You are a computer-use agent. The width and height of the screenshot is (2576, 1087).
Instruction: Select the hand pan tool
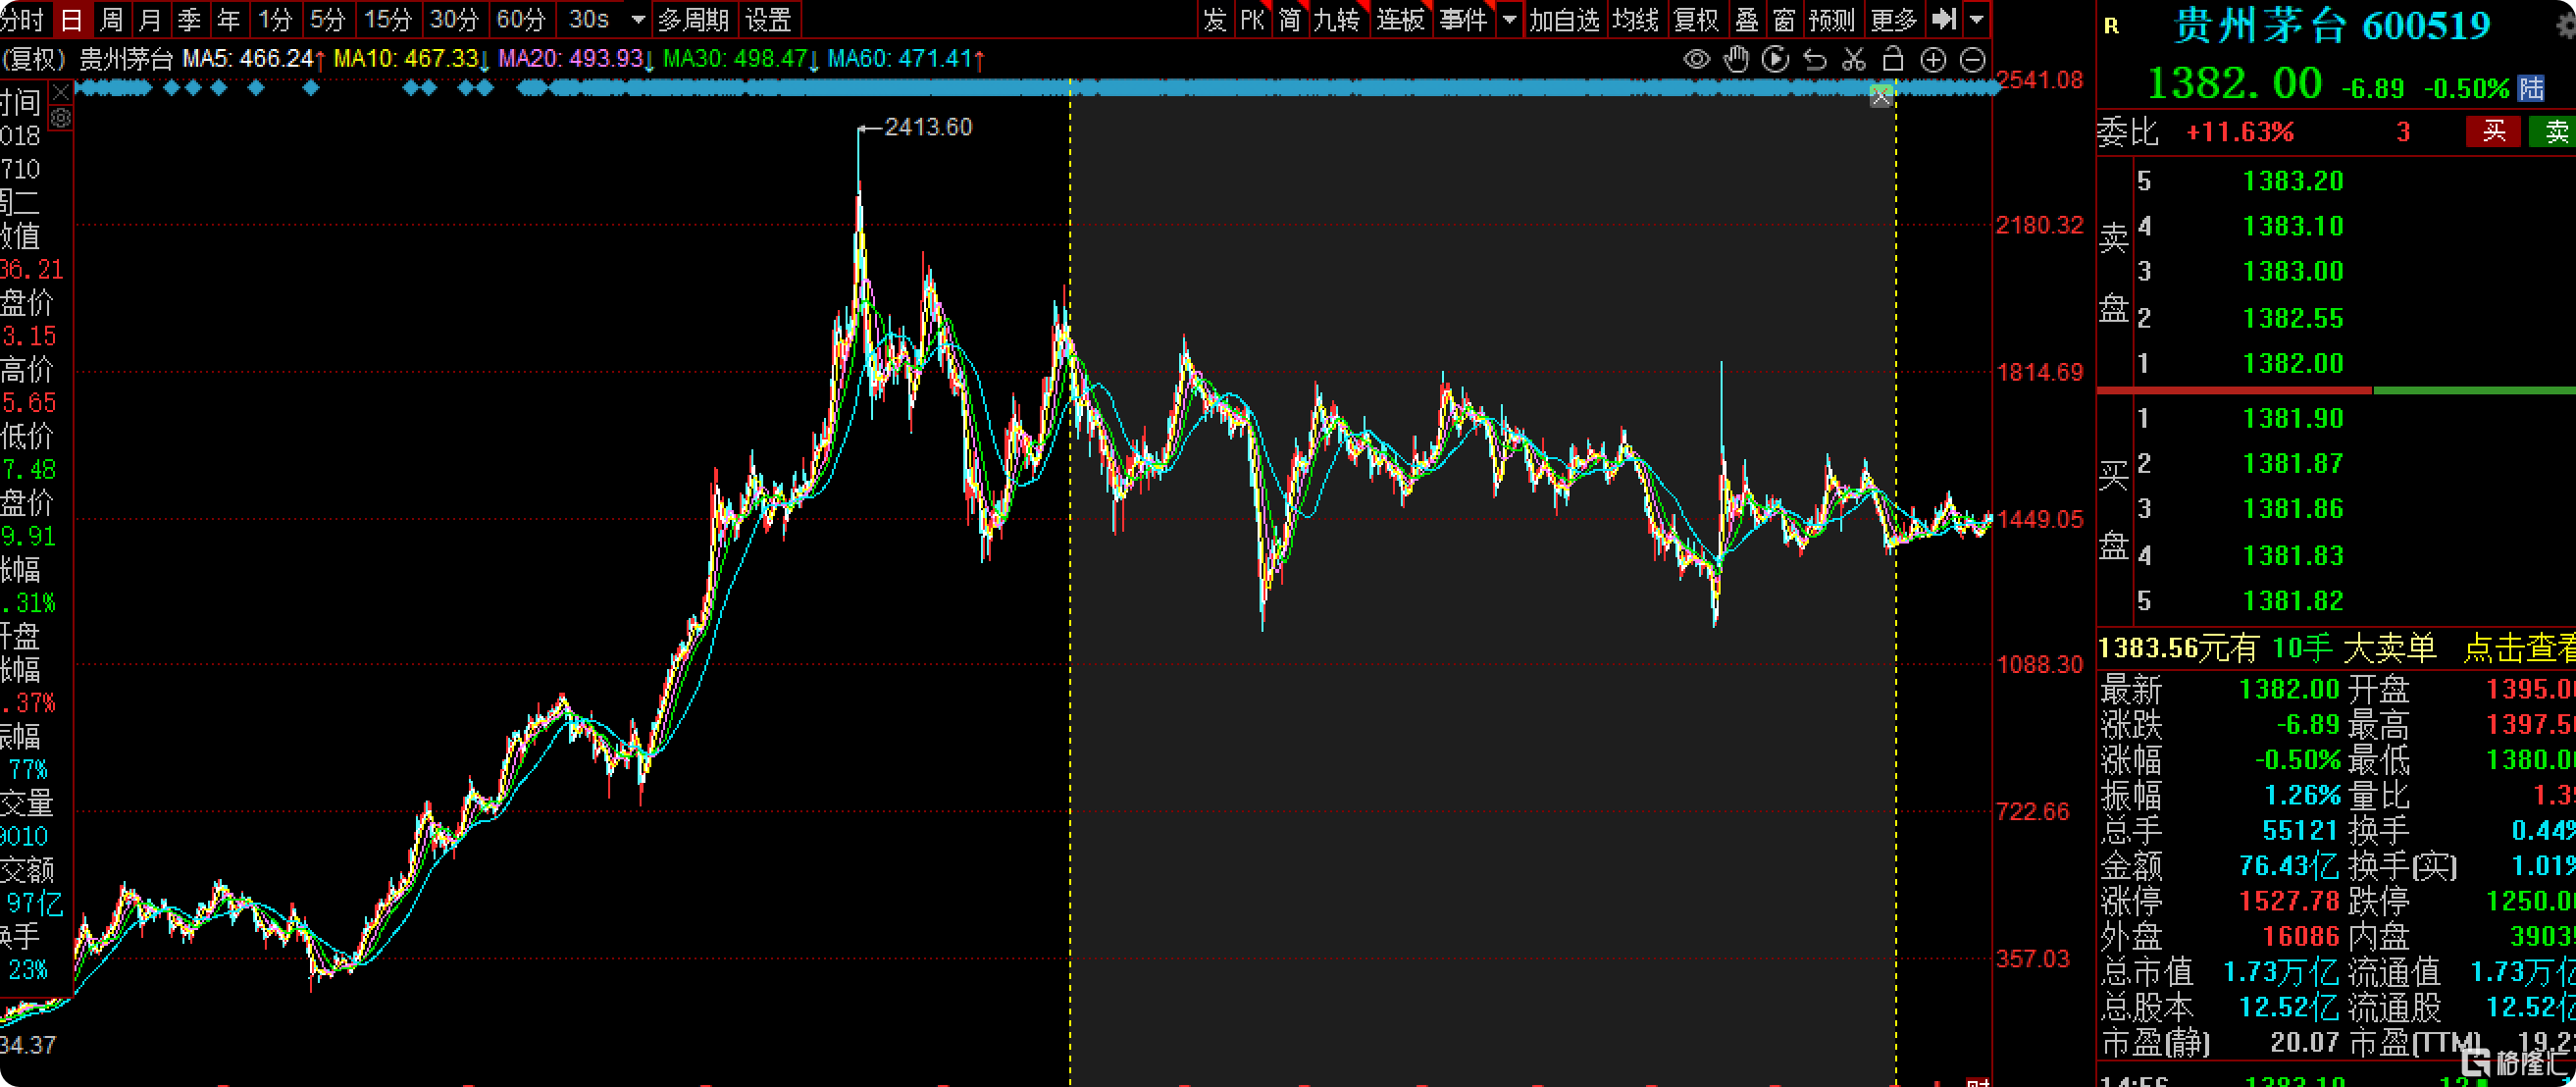(1736, 60)
